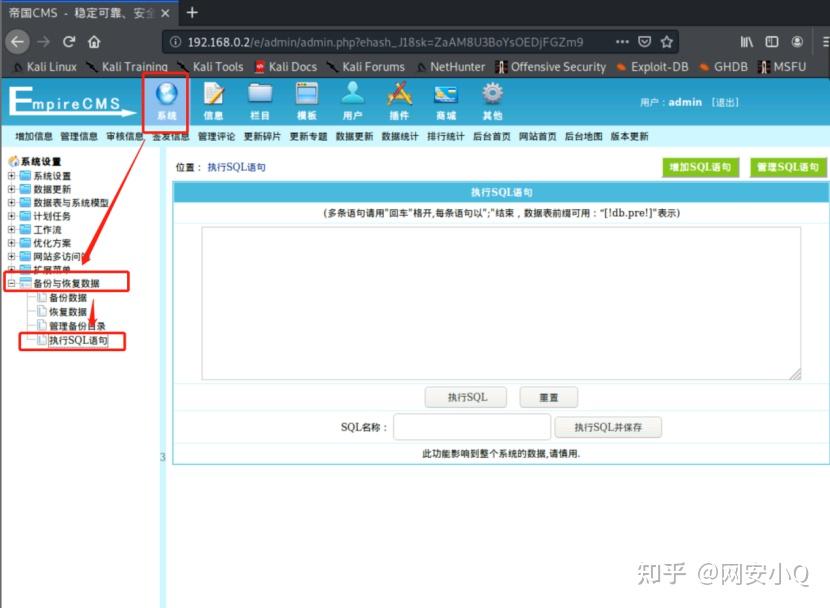This screenshot has width=830, height=608.
Task: Open the 栏目 (Column) module icon
Action: tap(260, 100)
